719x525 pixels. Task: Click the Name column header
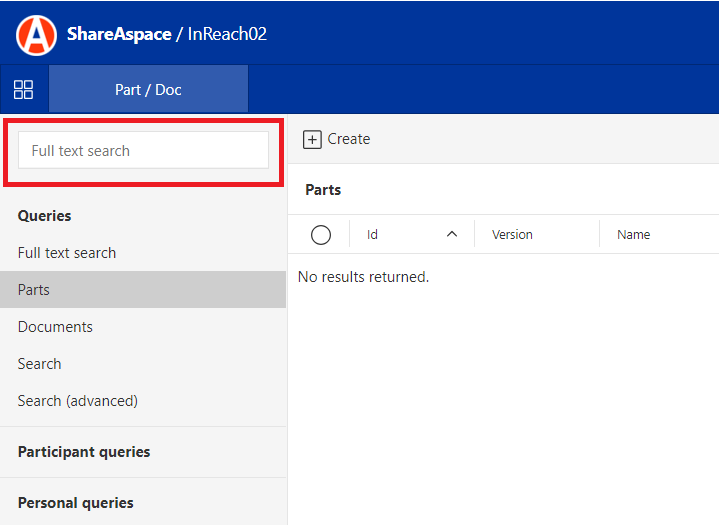click(633, 235)
